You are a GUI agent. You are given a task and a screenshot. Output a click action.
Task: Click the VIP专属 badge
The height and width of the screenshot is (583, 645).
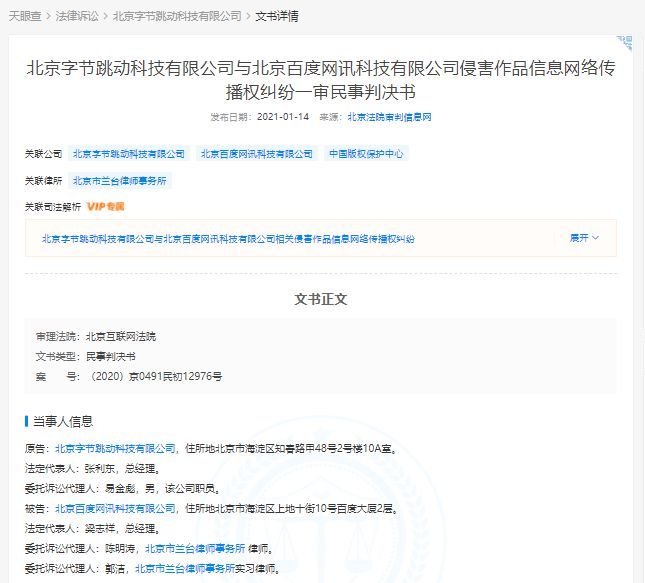point(105,206)
